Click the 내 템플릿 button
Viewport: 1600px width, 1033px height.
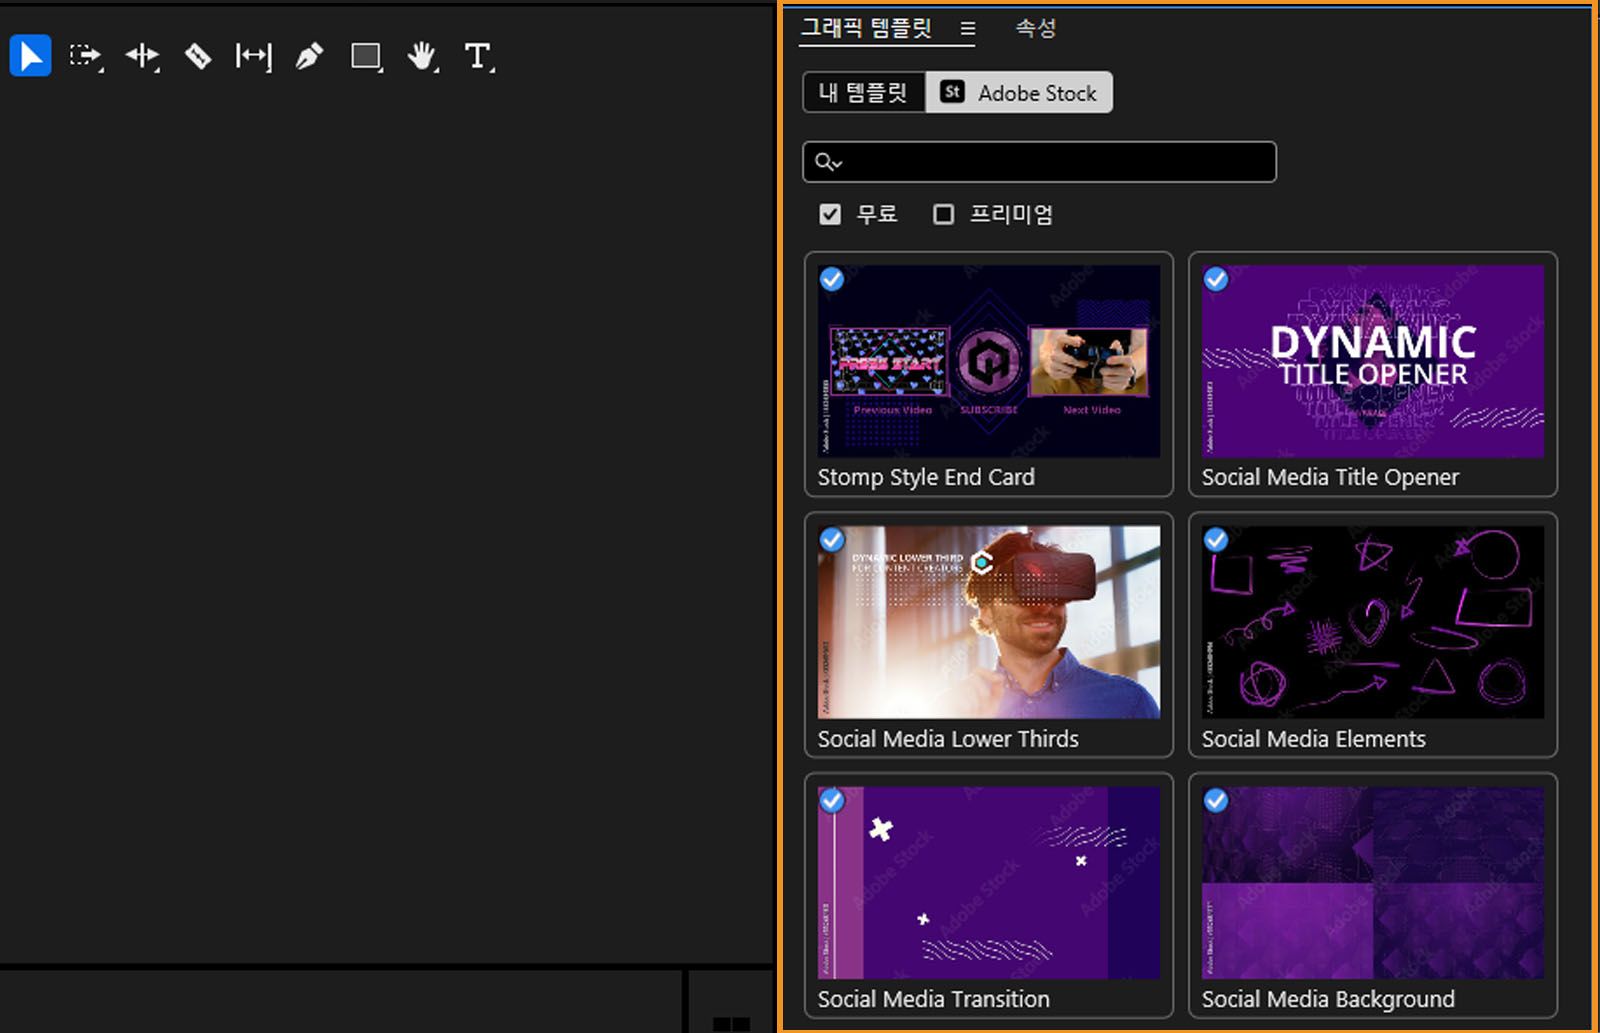point(863,92)
